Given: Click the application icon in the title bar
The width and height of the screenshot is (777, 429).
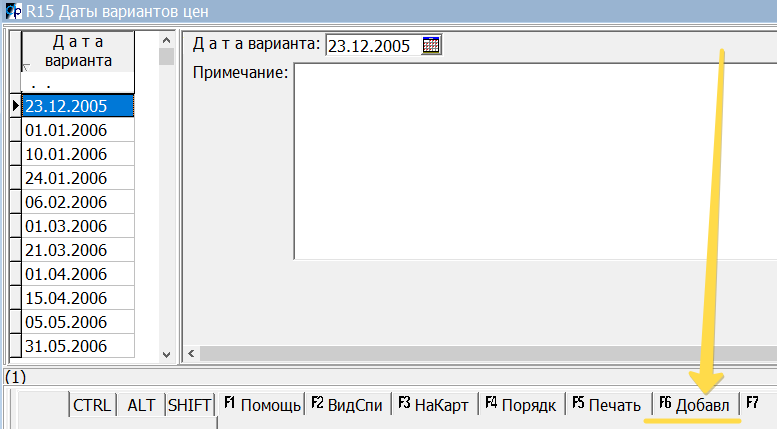Looking at the screenshot, I should click(x=13, y=10).
